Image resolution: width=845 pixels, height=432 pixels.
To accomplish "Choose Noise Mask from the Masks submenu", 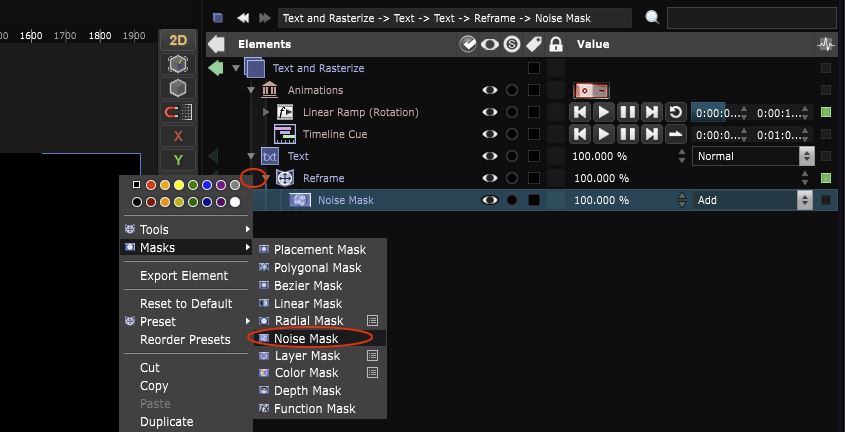I will point(306,339).
